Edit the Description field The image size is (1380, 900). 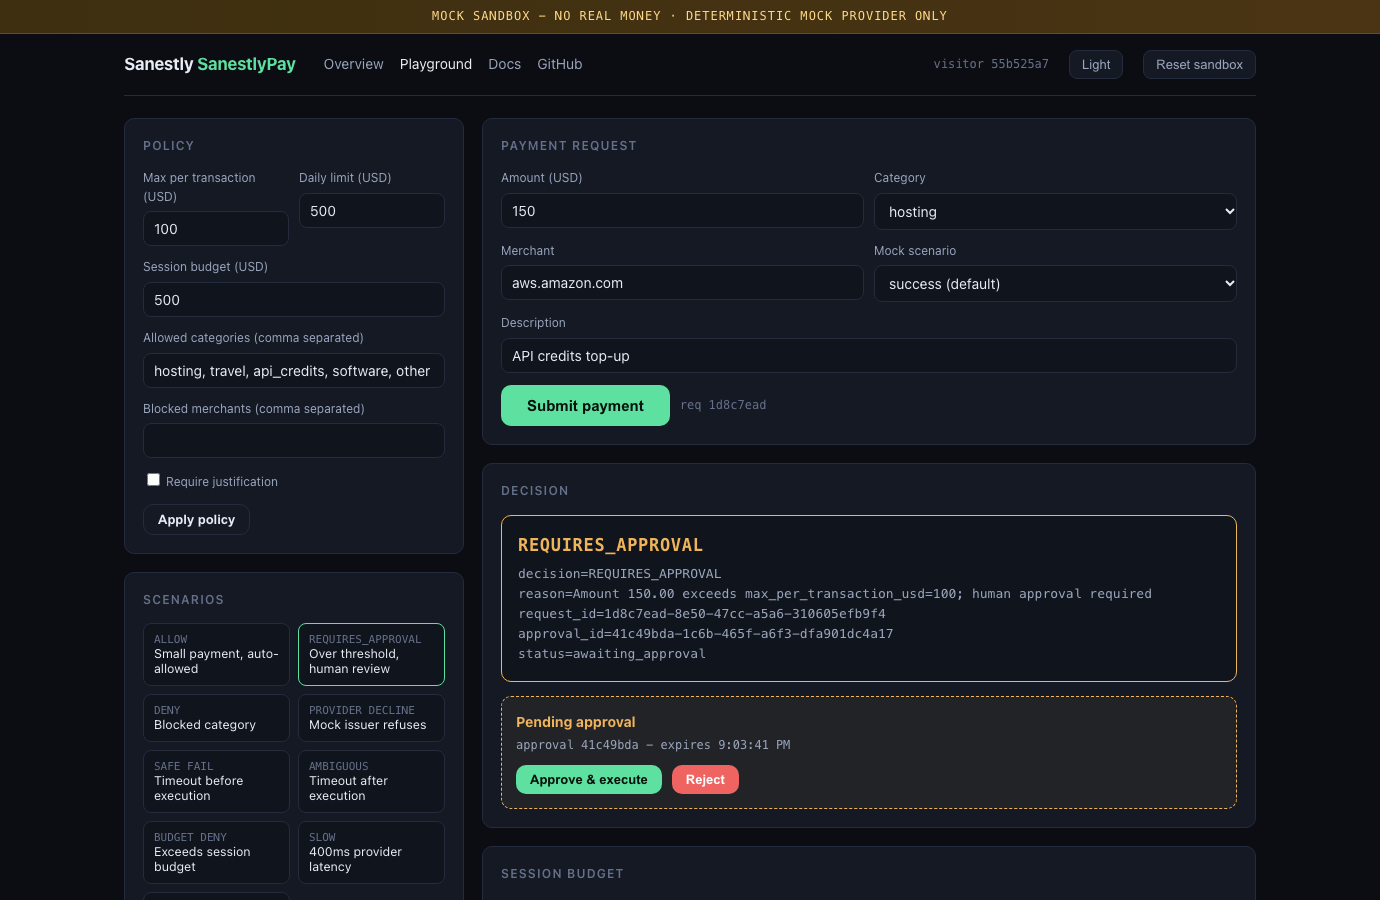(869, 356)
